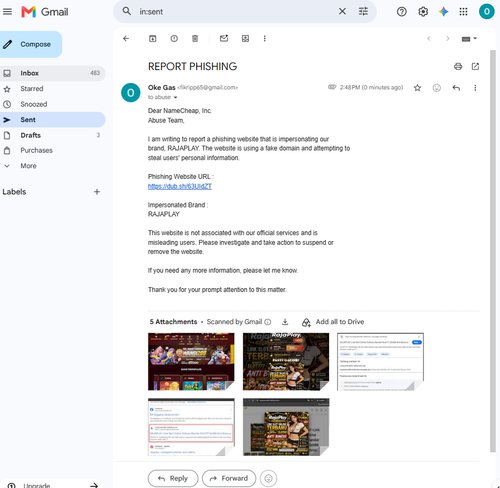
Task: Open search options filter icon
Action: (x=363, y=11)
